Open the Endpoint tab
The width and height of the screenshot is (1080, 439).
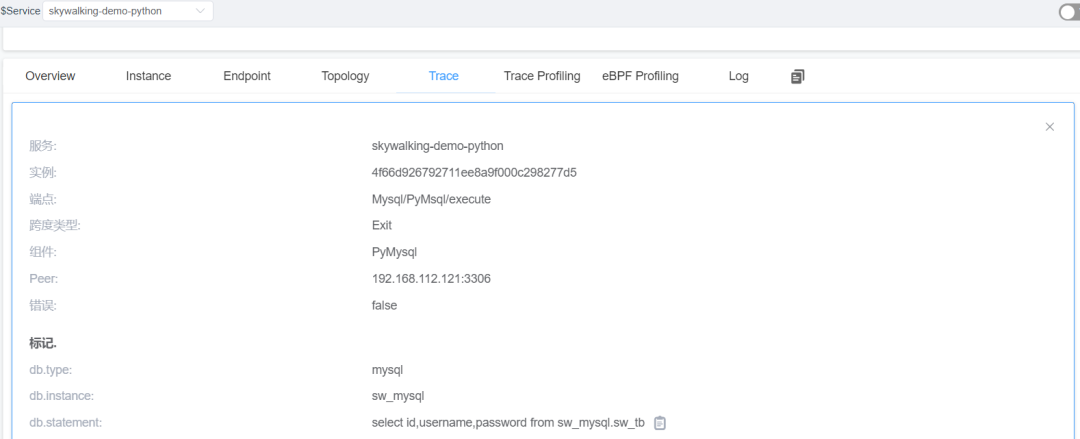click(x=247, y=76)
